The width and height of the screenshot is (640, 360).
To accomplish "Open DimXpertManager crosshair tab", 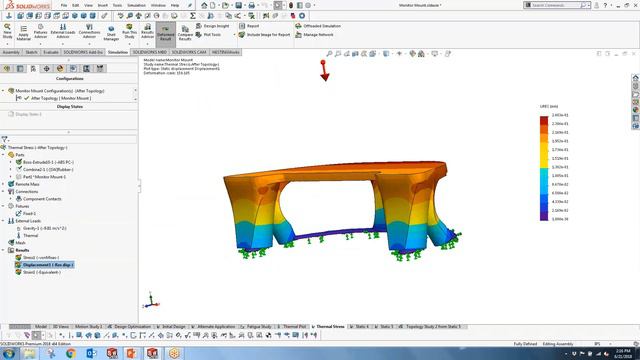I will [47, 69].
